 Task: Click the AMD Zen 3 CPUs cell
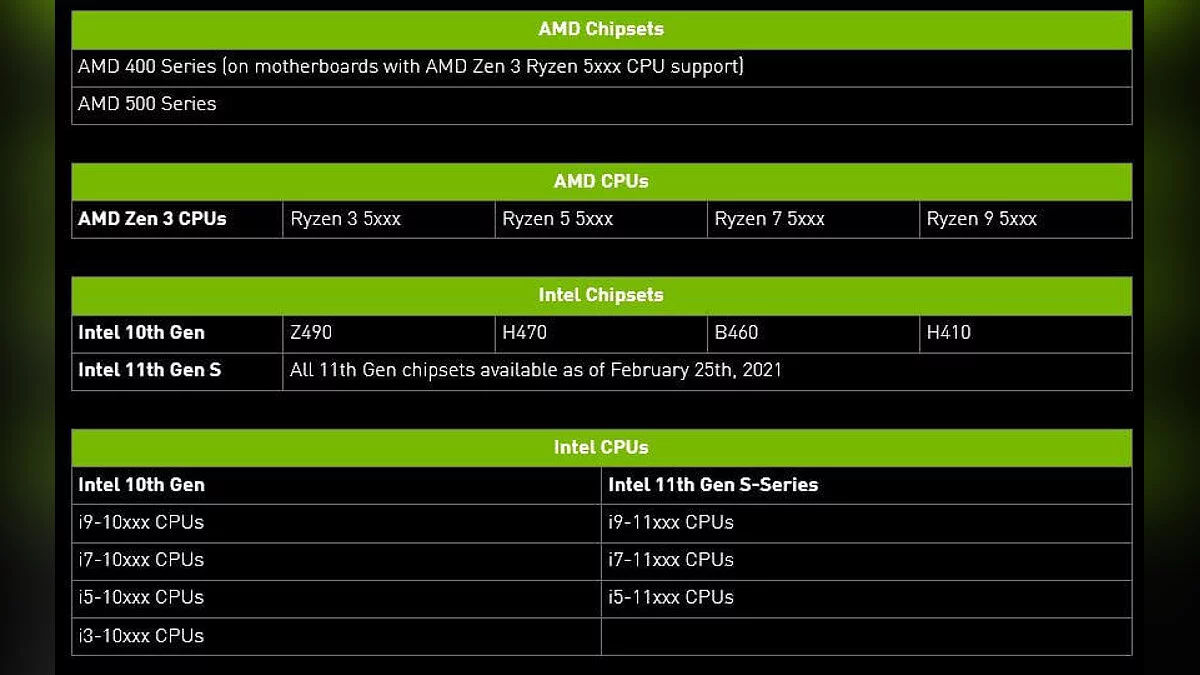point(152,219)
